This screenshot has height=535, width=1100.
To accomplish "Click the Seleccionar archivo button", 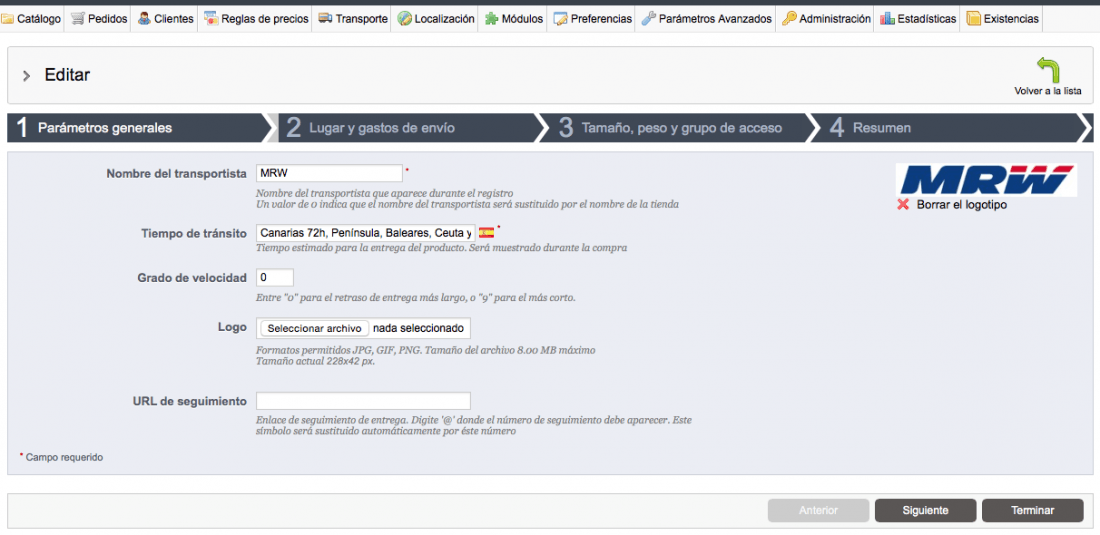I will pyautogui.click(x=315, y=328).
